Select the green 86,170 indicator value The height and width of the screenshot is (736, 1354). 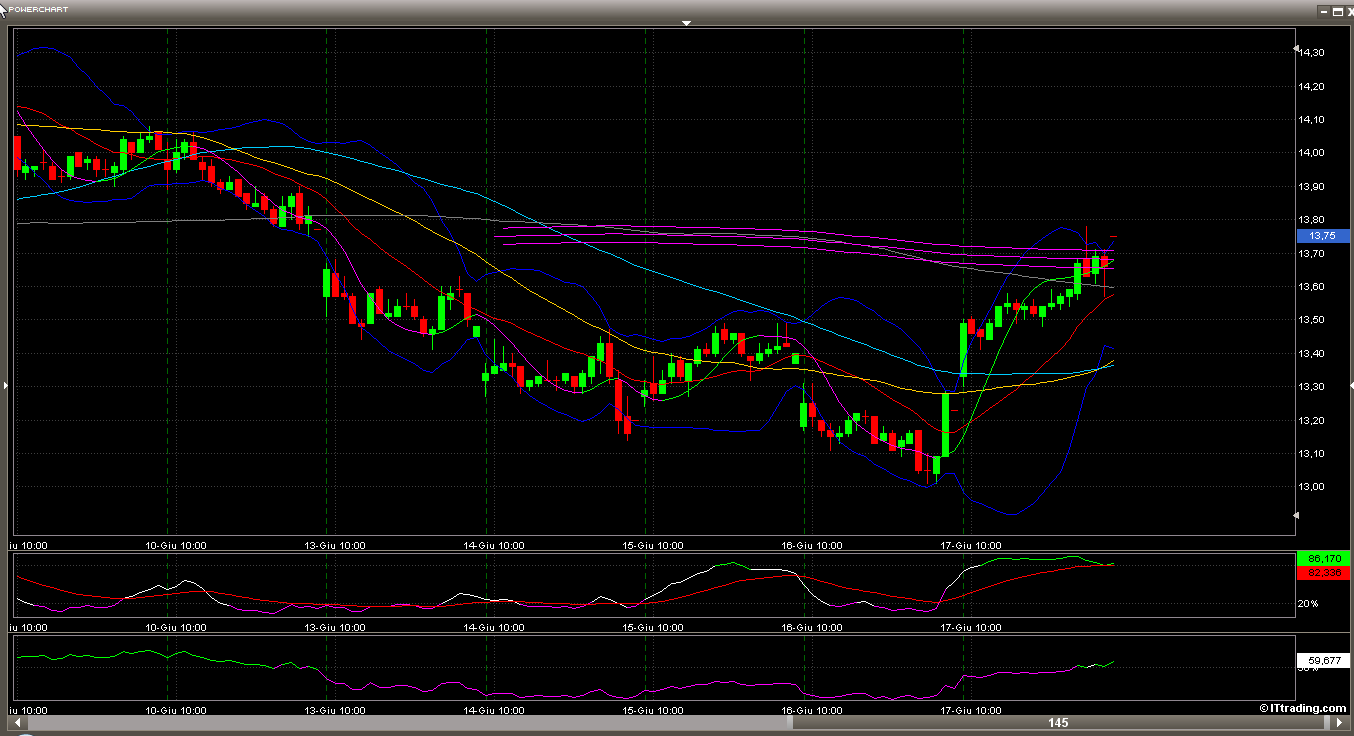point(1322,558)
